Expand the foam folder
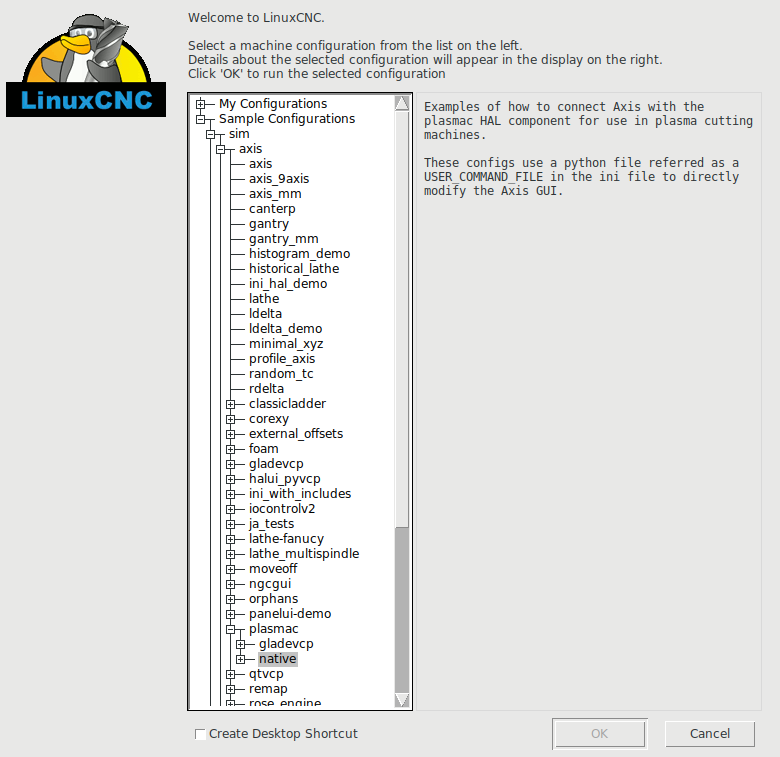This screenshot has width=780, height=757. tap(230, 449)
